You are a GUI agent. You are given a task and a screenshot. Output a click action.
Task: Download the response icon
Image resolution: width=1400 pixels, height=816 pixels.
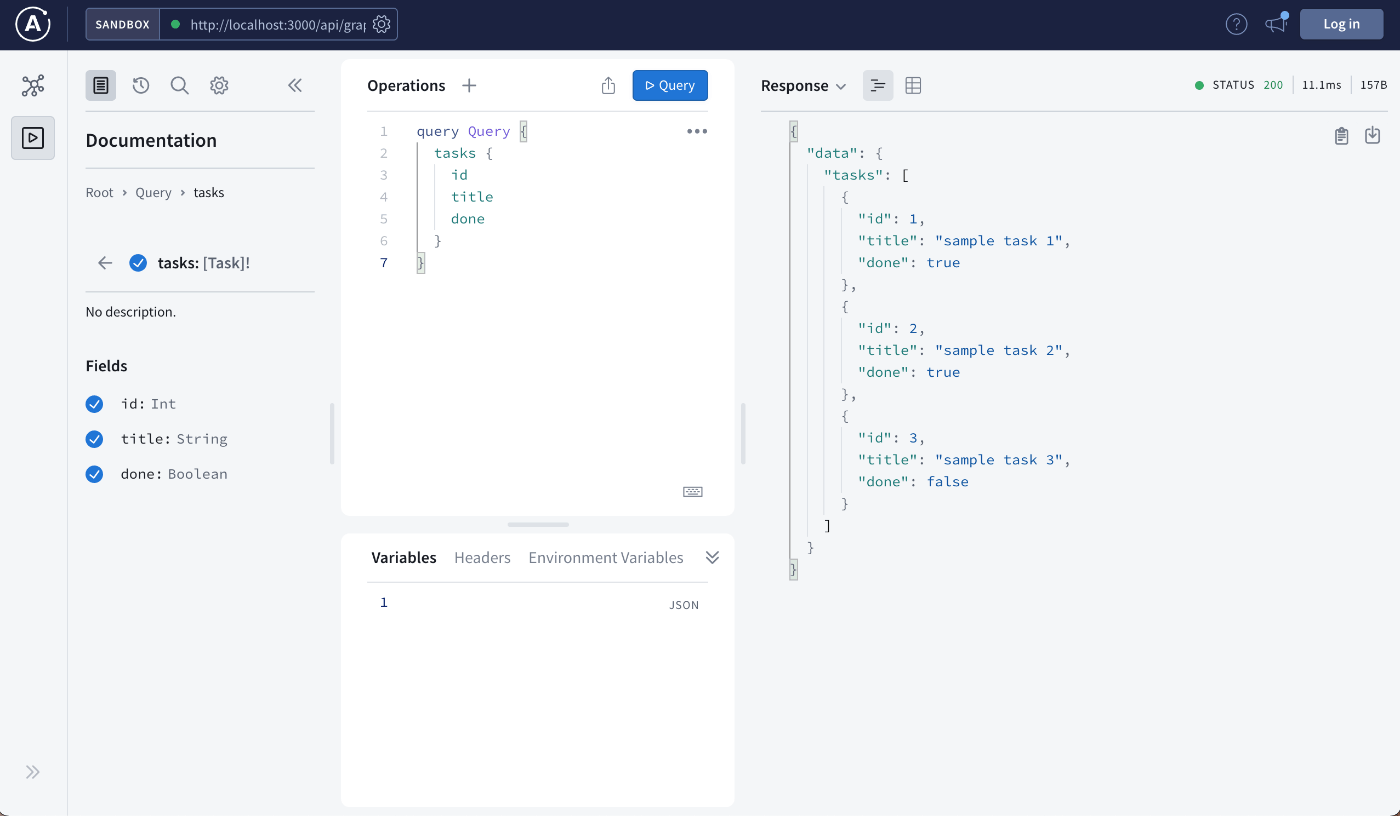pos(1373,135)
